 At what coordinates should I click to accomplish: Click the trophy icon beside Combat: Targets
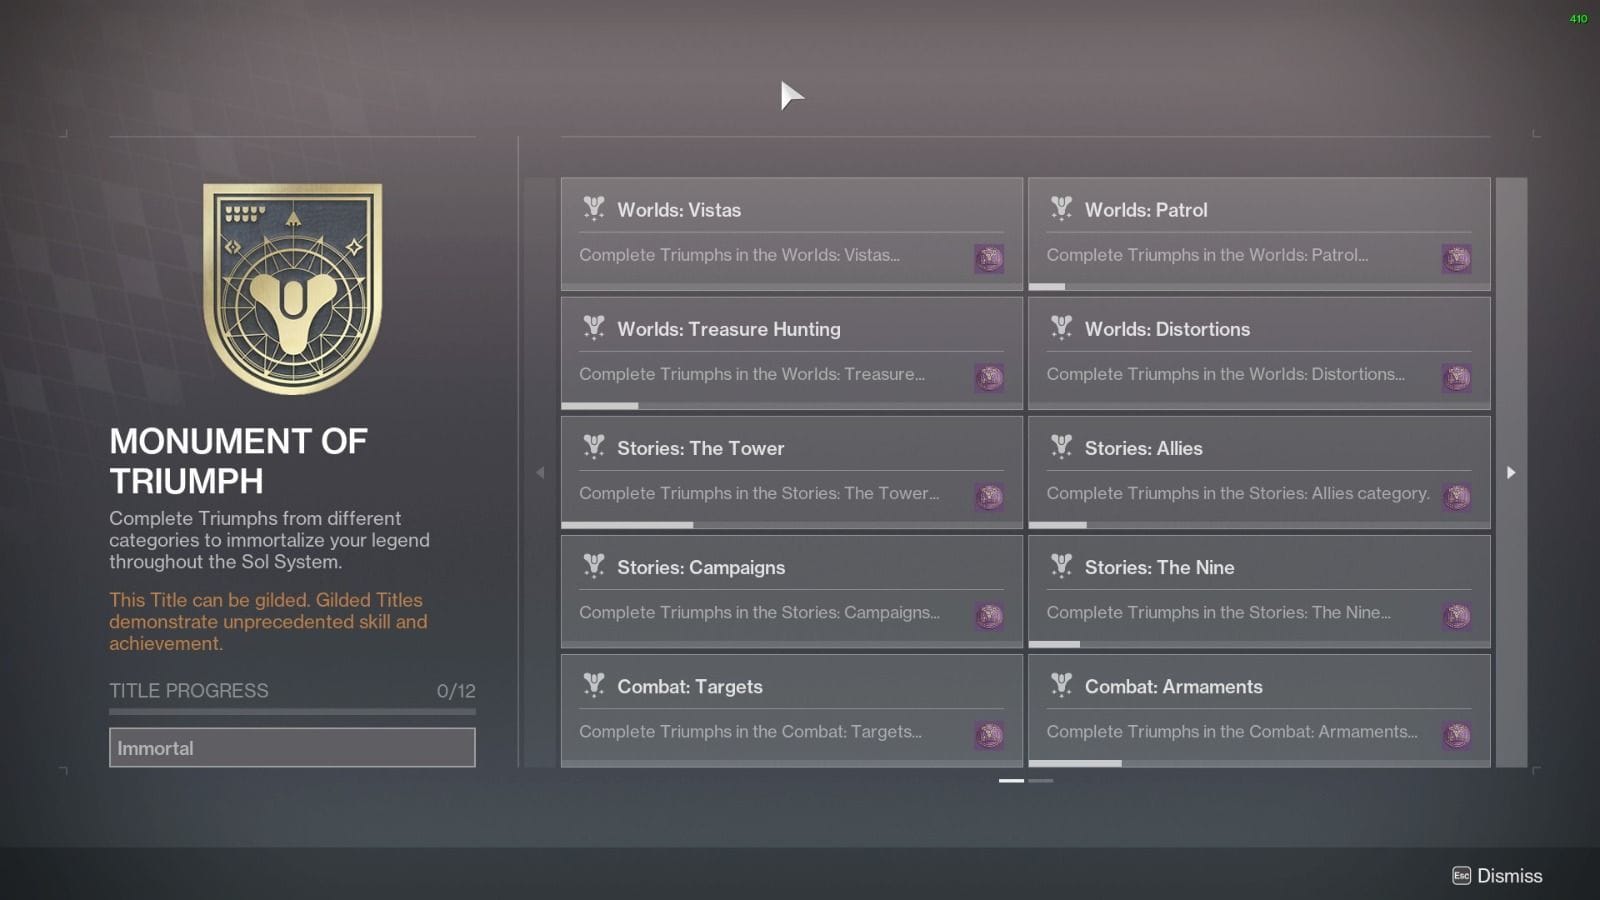tap(594, 684)
